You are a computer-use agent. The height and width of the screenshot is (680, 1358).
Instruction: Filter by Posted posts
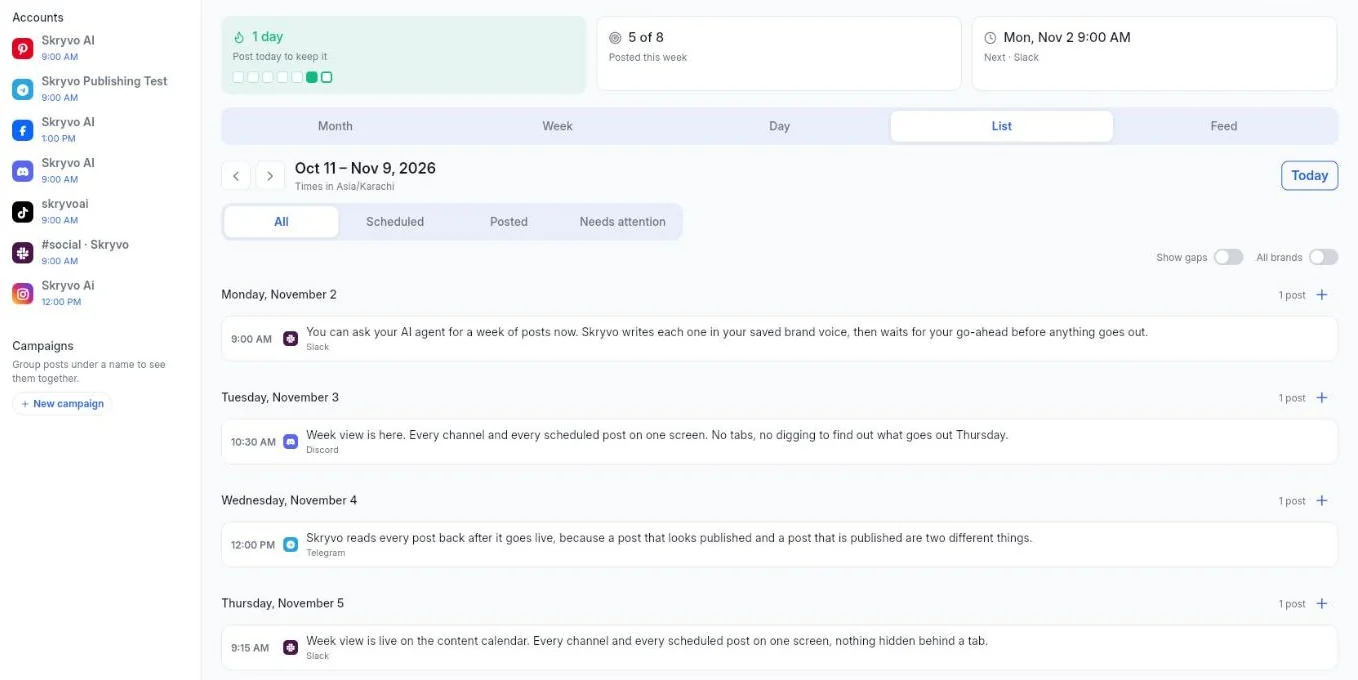(509, 222)
